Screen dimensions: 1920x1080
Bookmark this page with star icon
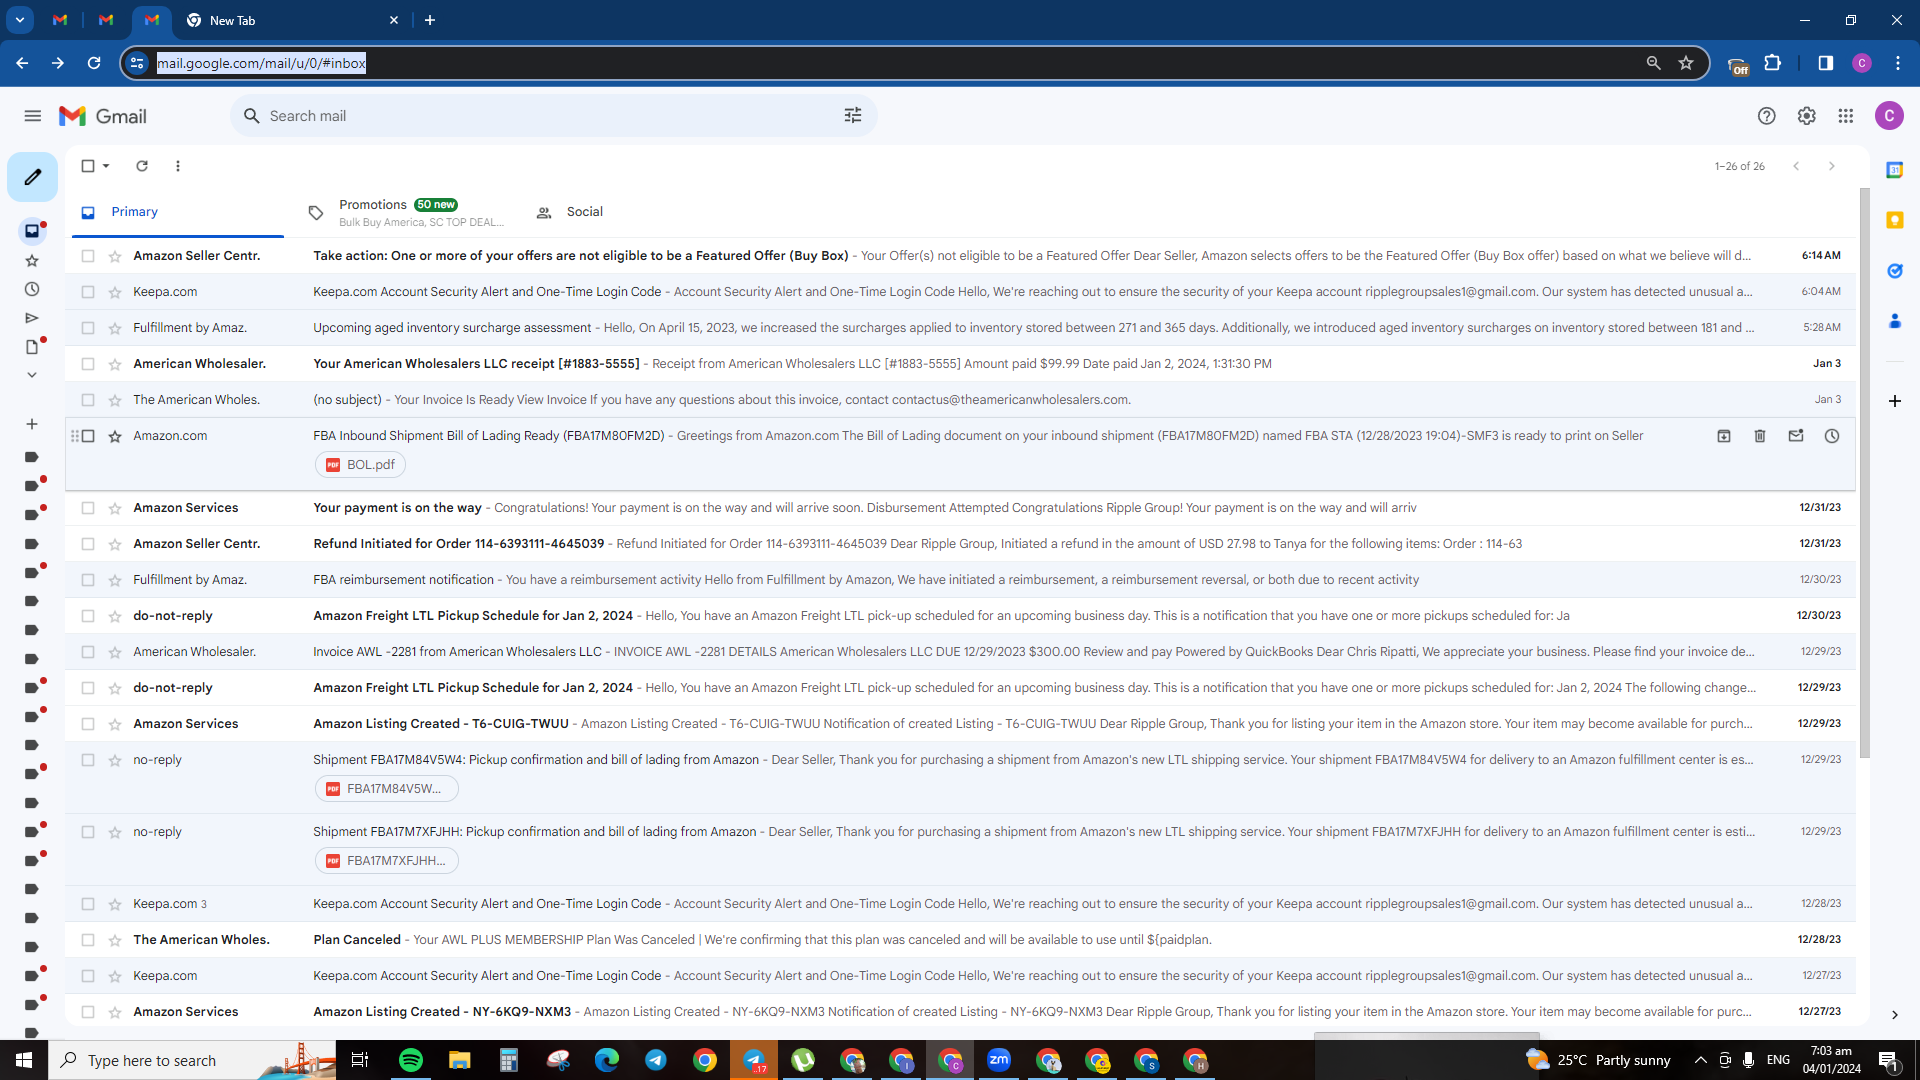point(1686,63)
